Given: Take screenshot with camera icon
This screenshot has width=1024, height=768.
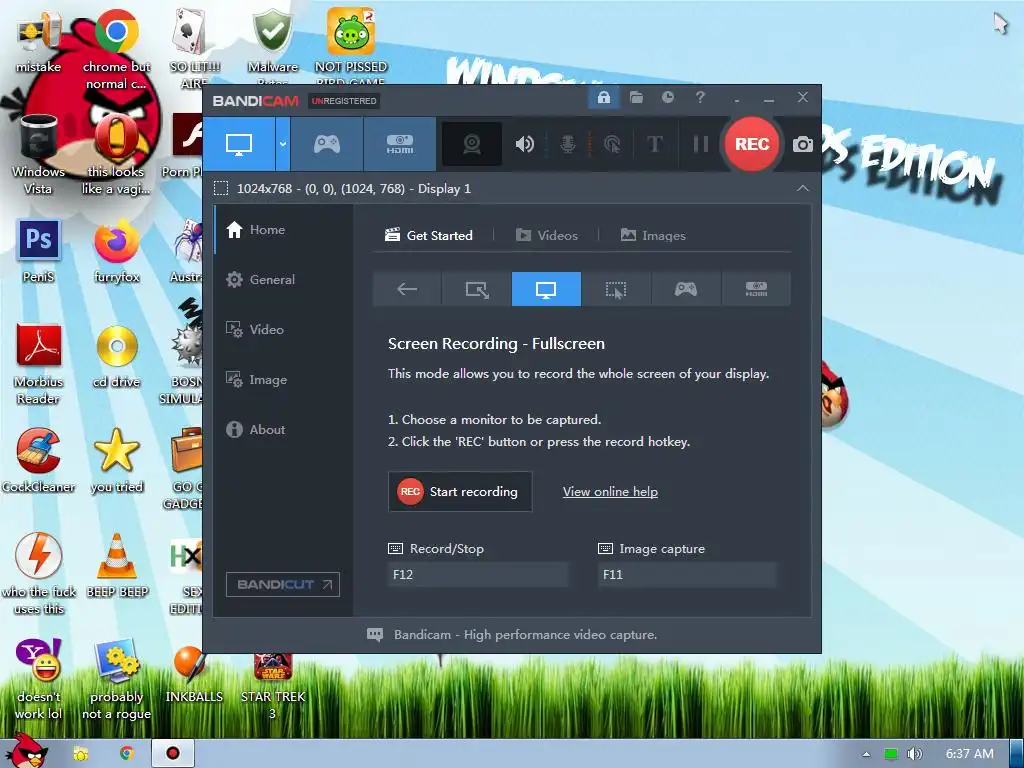Looking at the screenshot, I should click(803, 144).
